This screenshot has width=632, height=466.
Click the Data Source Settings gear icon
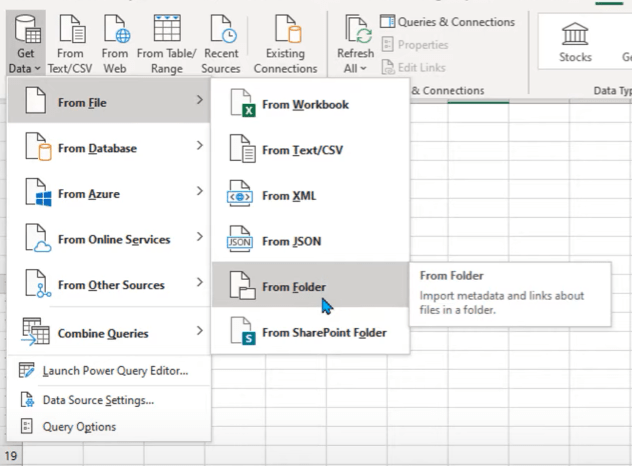click(27, 399)
